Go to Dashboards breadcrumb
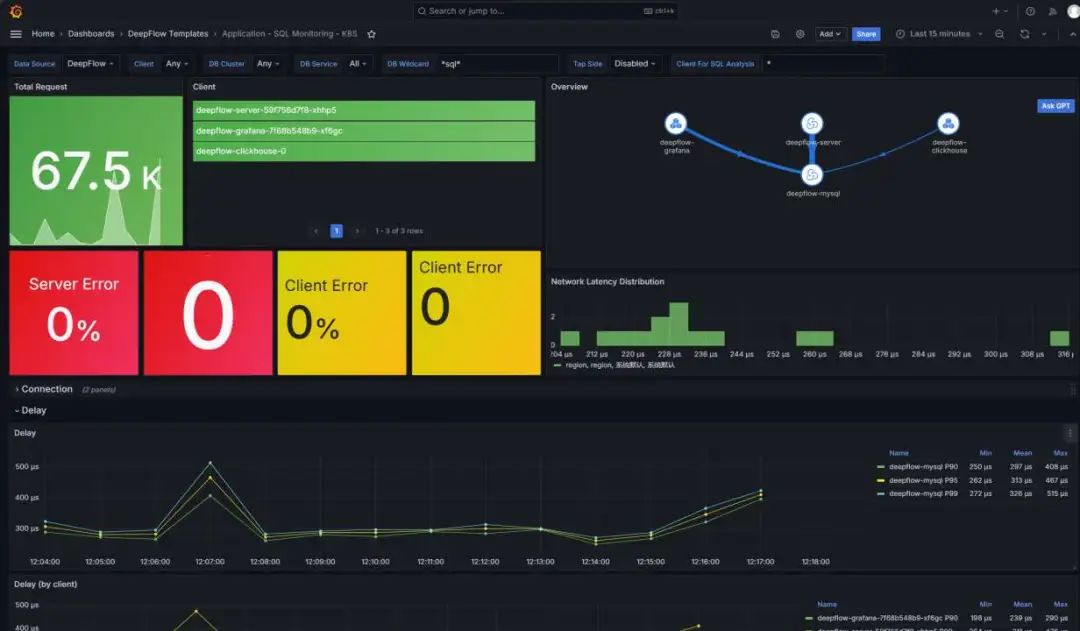1080x631 pixels. click(x=91, y=34)
